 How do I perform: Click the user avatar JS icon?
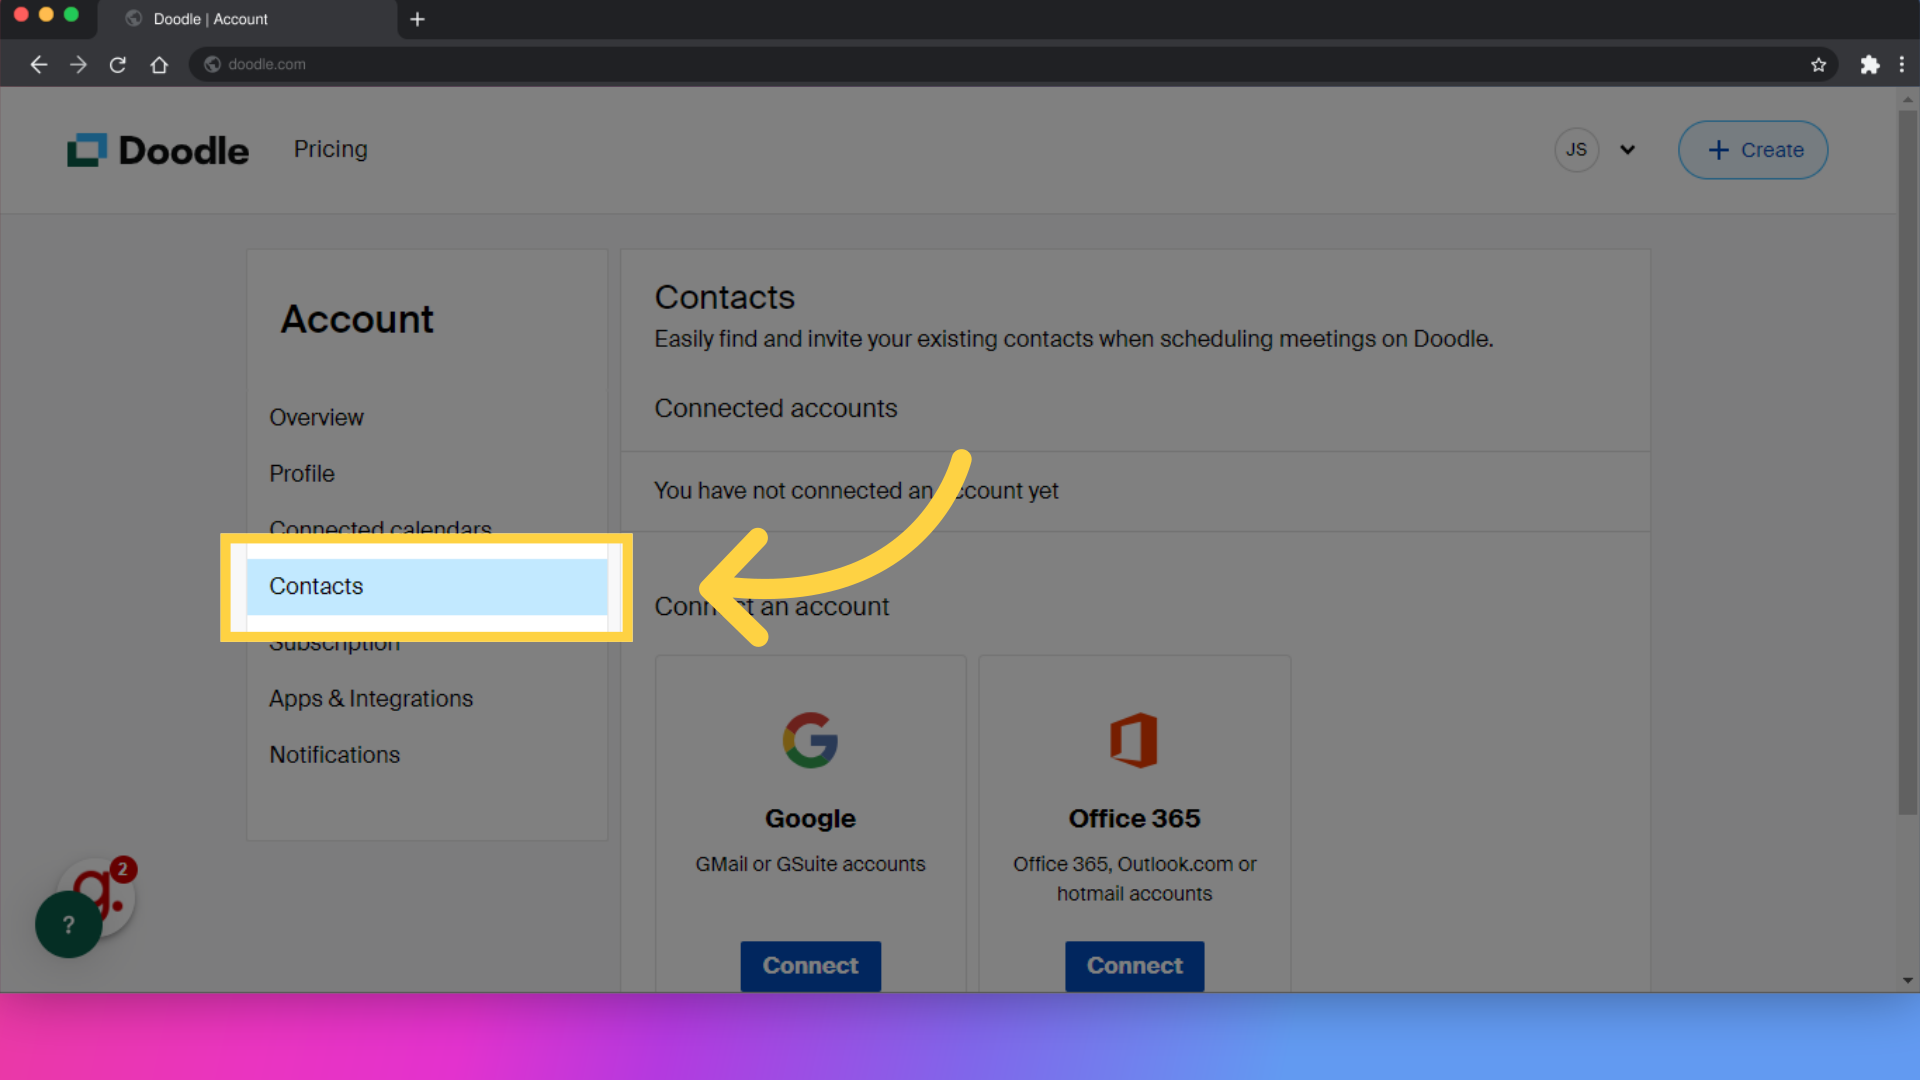[x=1577, y=149]
